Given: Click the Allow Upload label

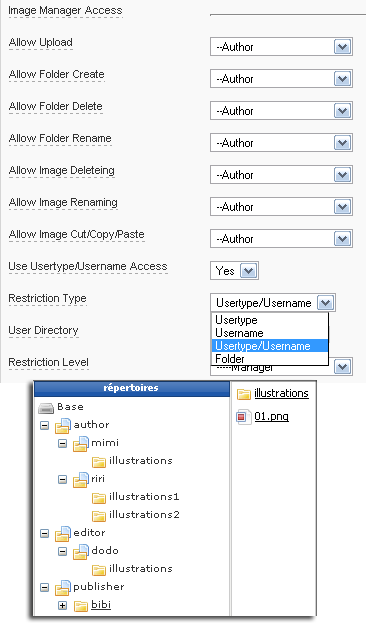Looking at the screenshot, I should 41,42.
